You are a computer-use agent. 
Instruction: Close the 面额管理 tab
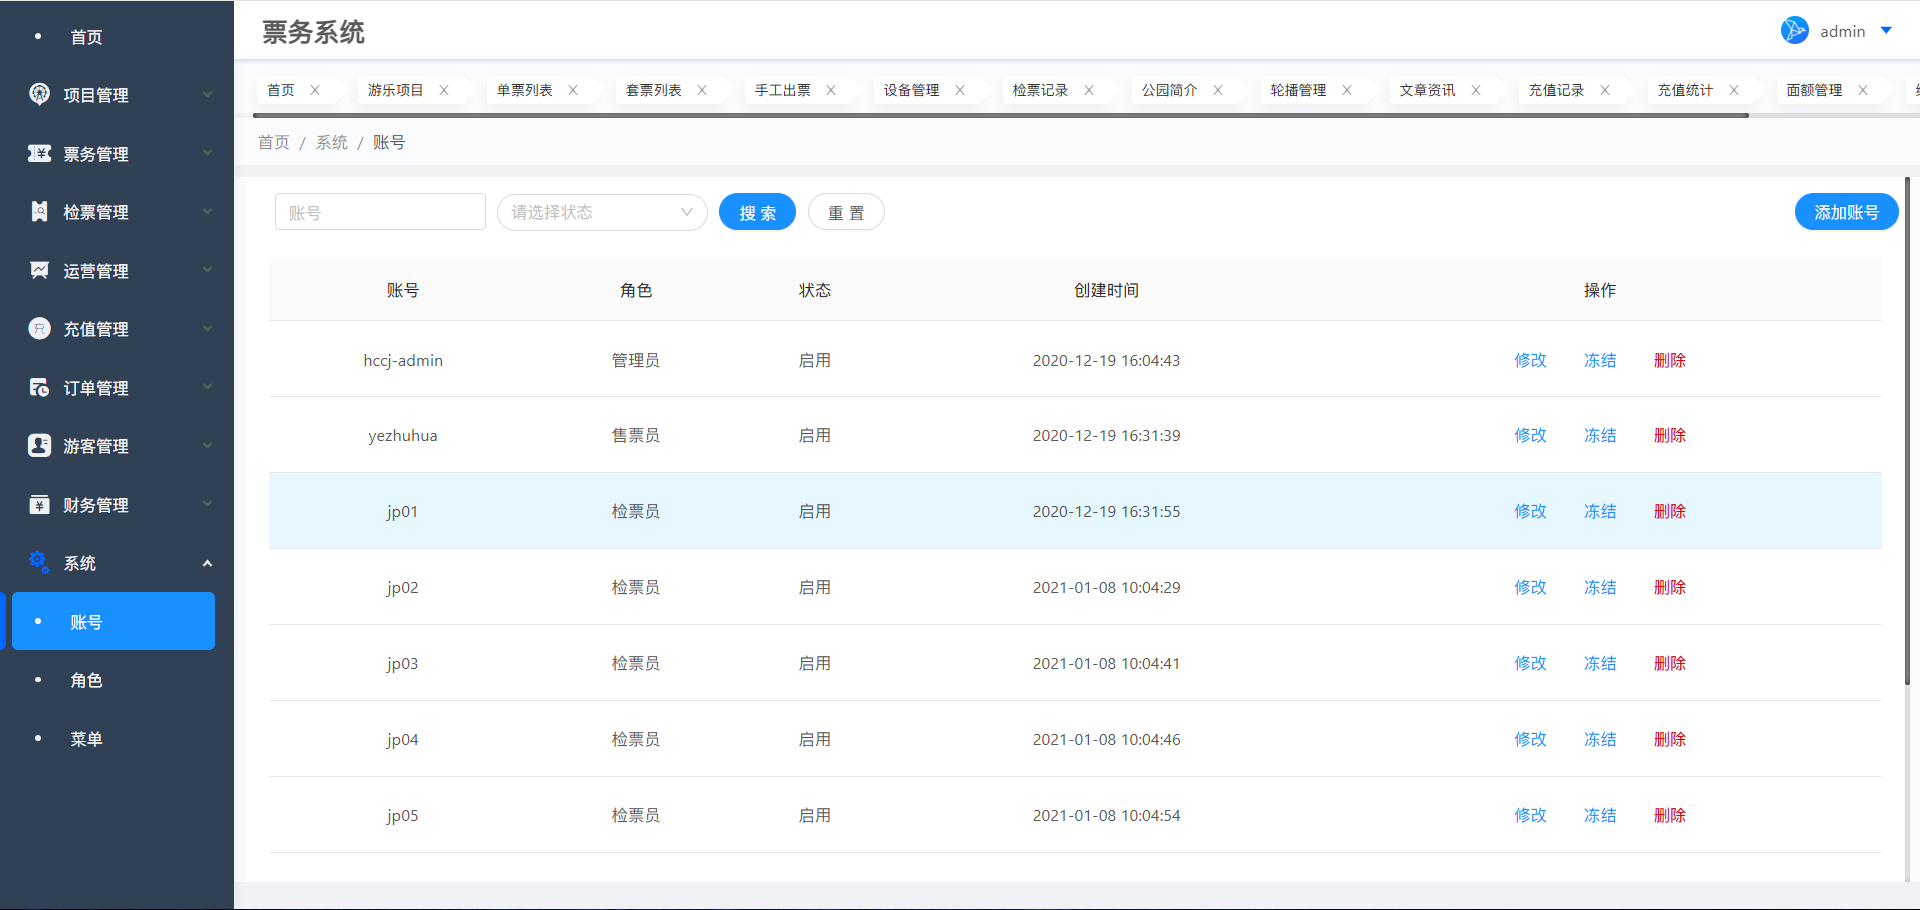tap(1863, 90)
